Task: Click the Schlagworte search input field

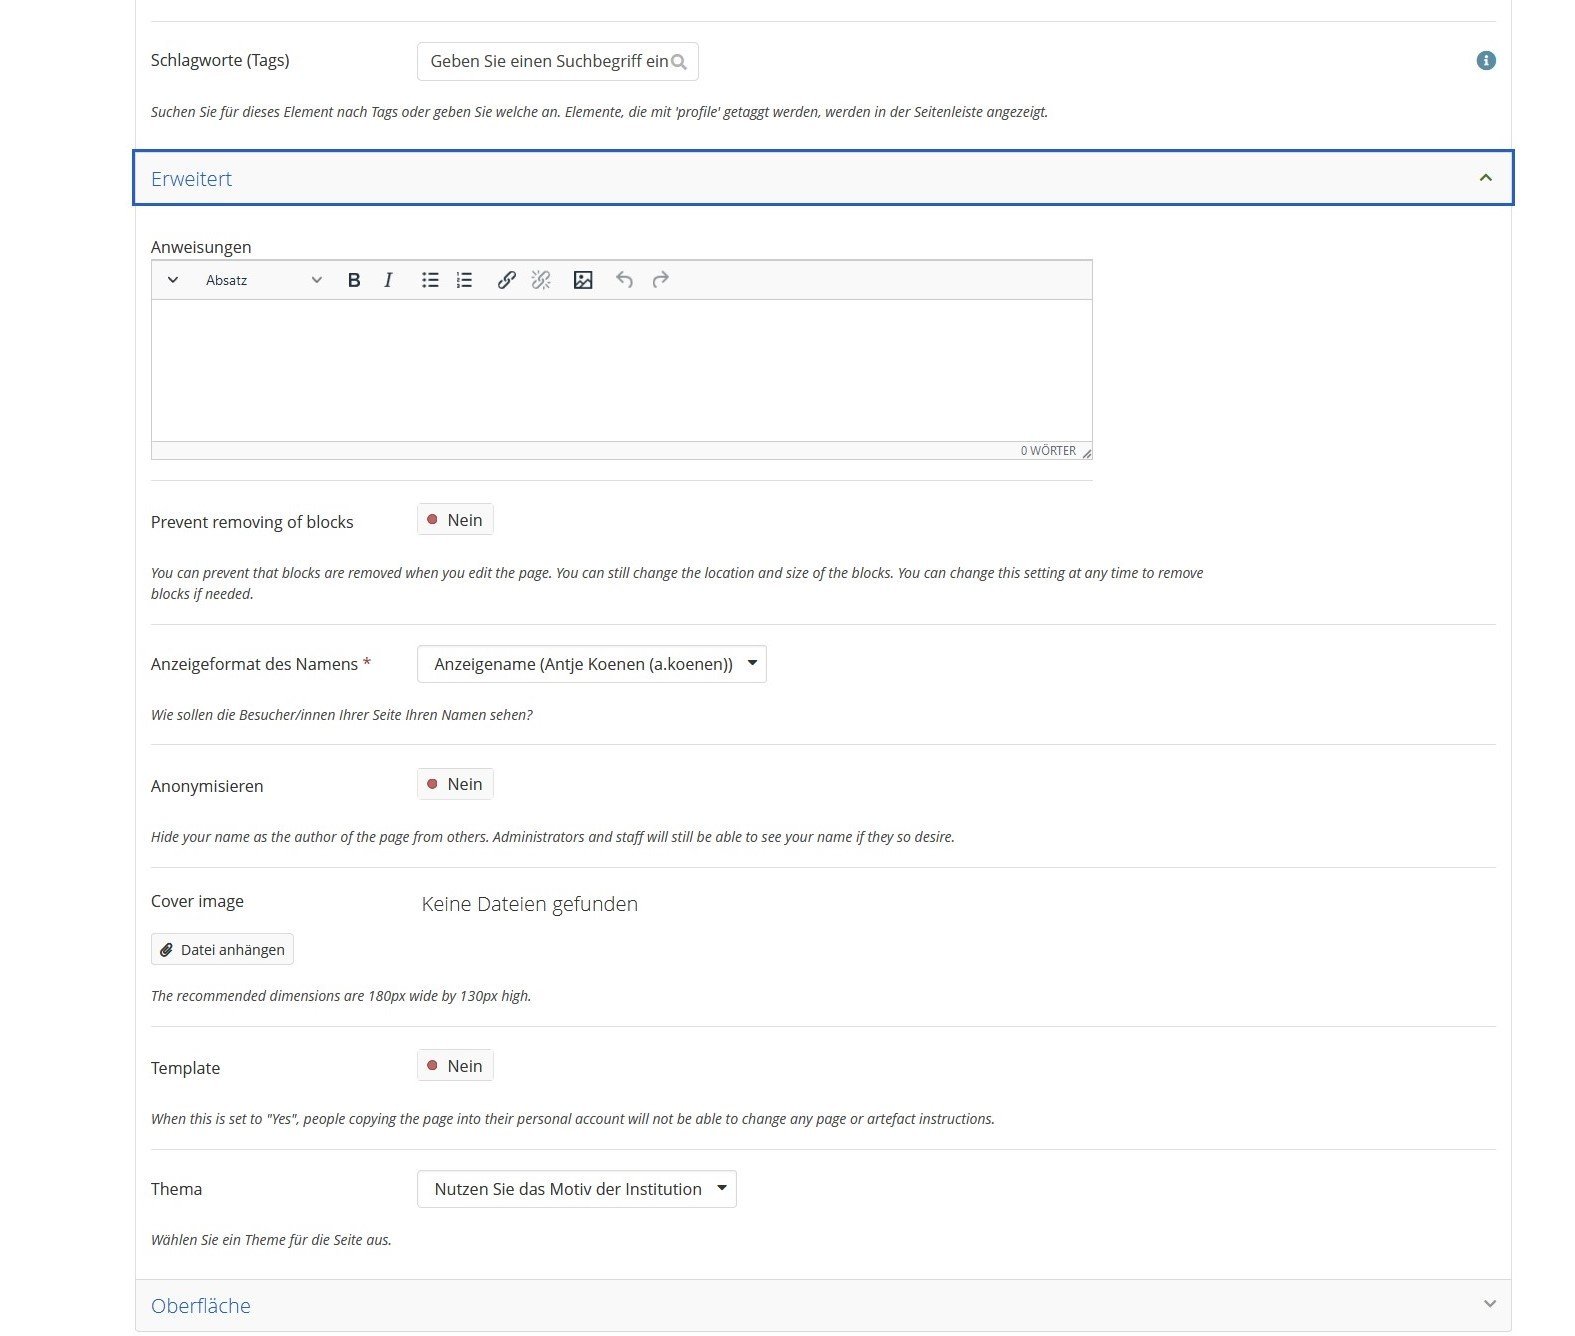Action: [x=558, y=62]
